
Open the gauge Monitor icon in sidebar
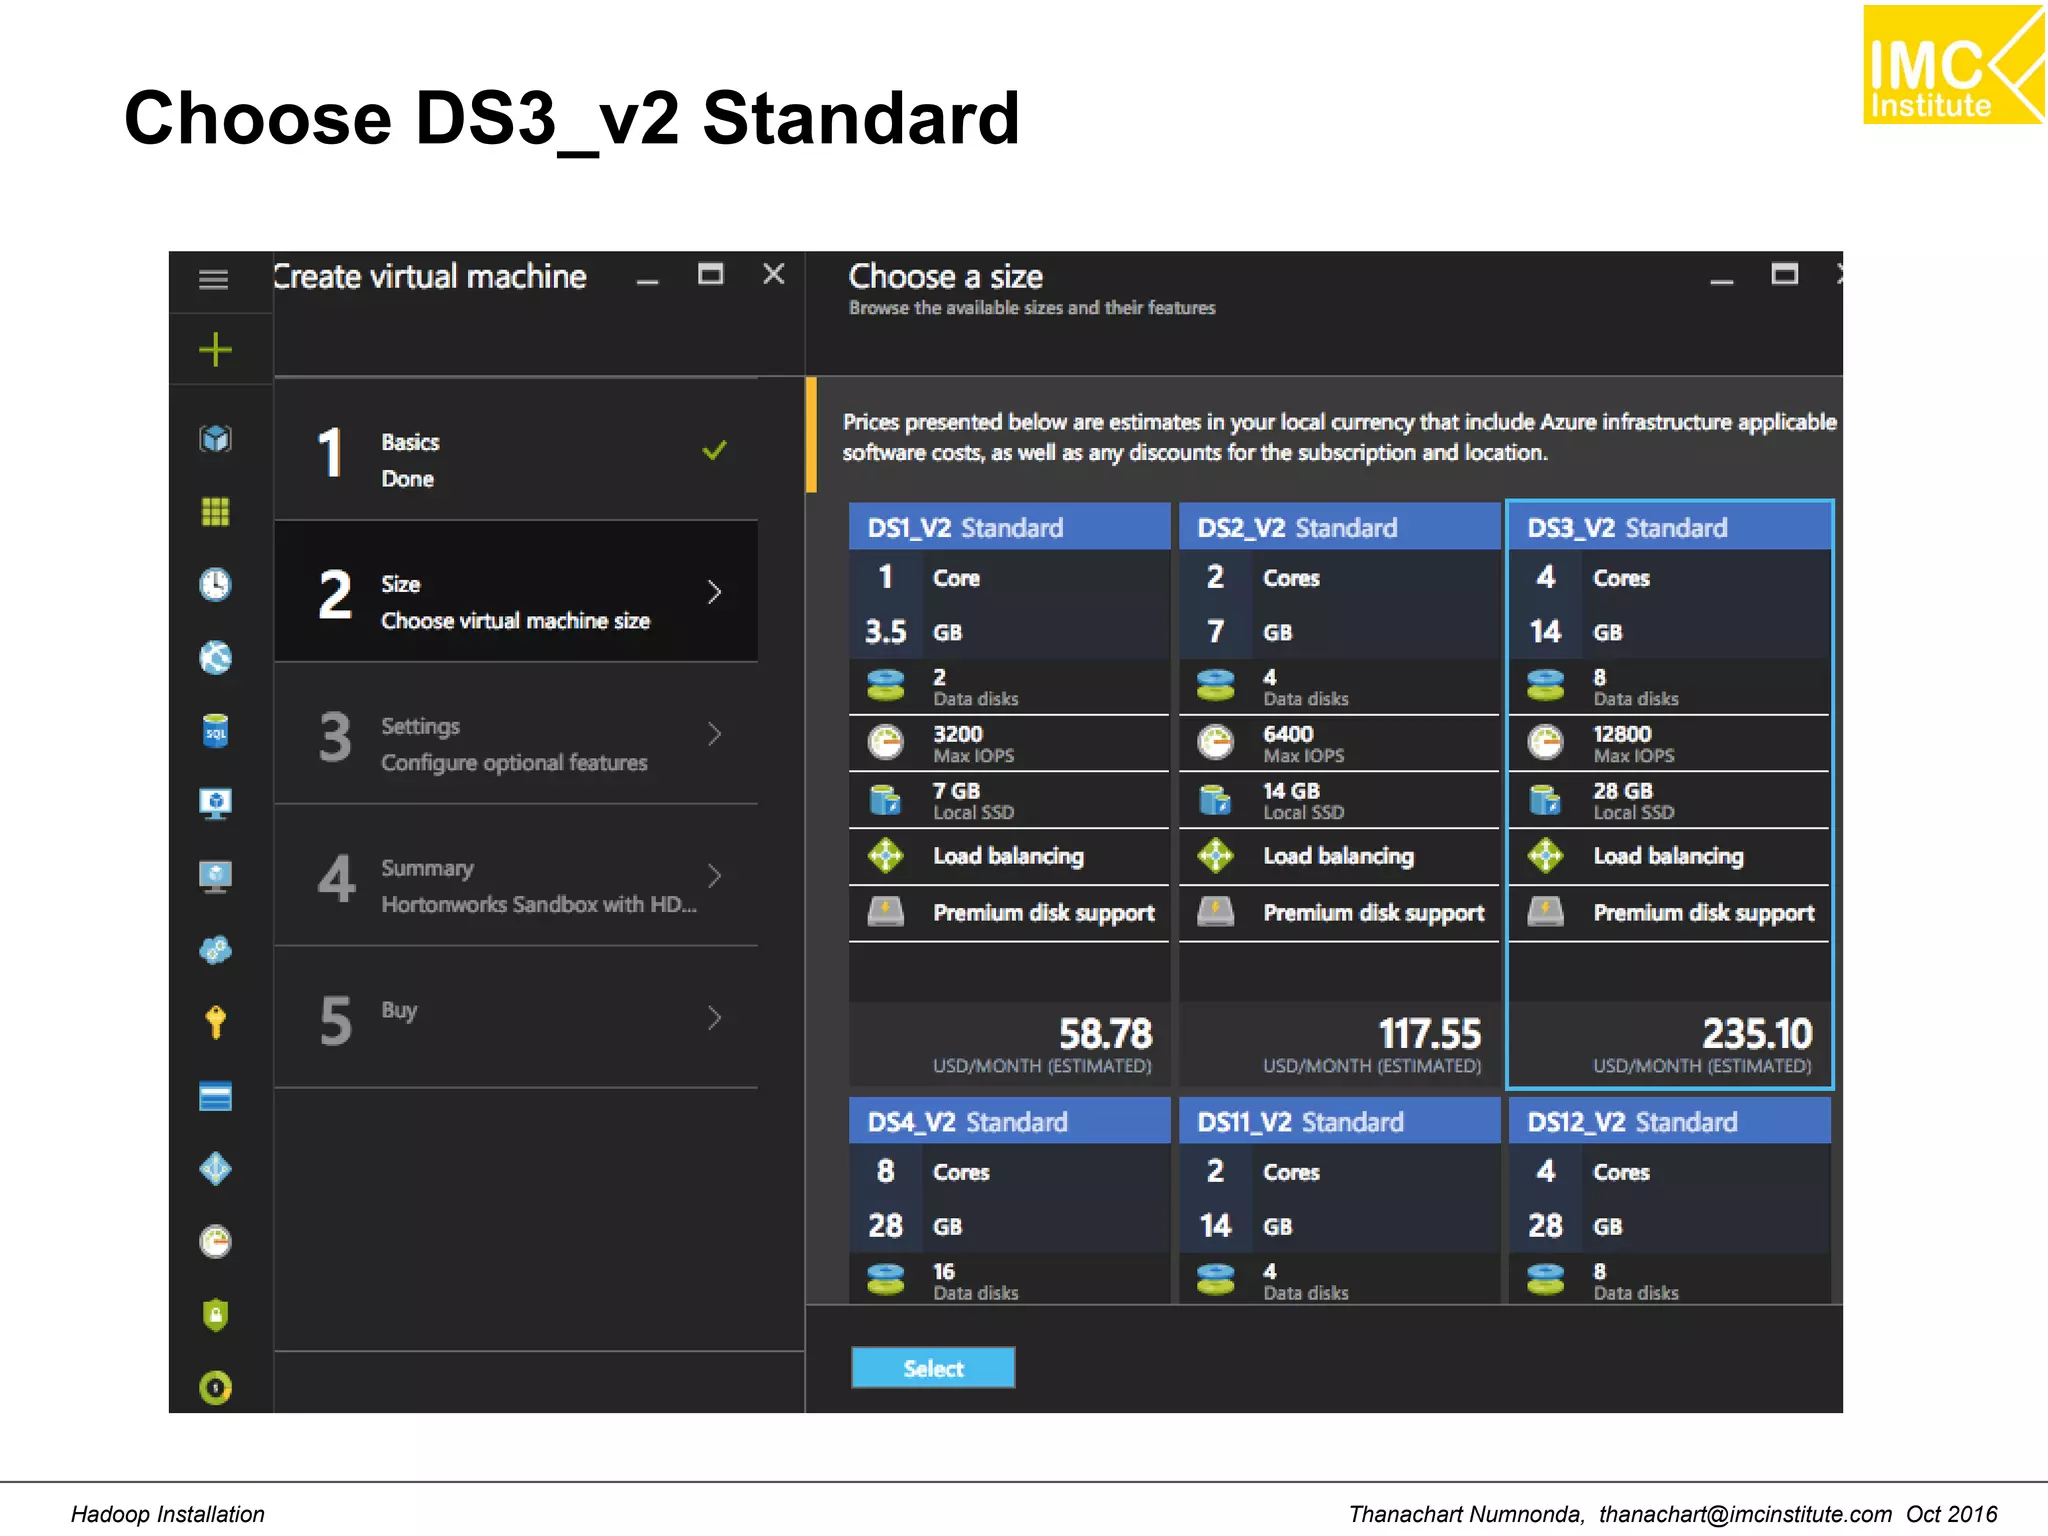click(215, 1241)
